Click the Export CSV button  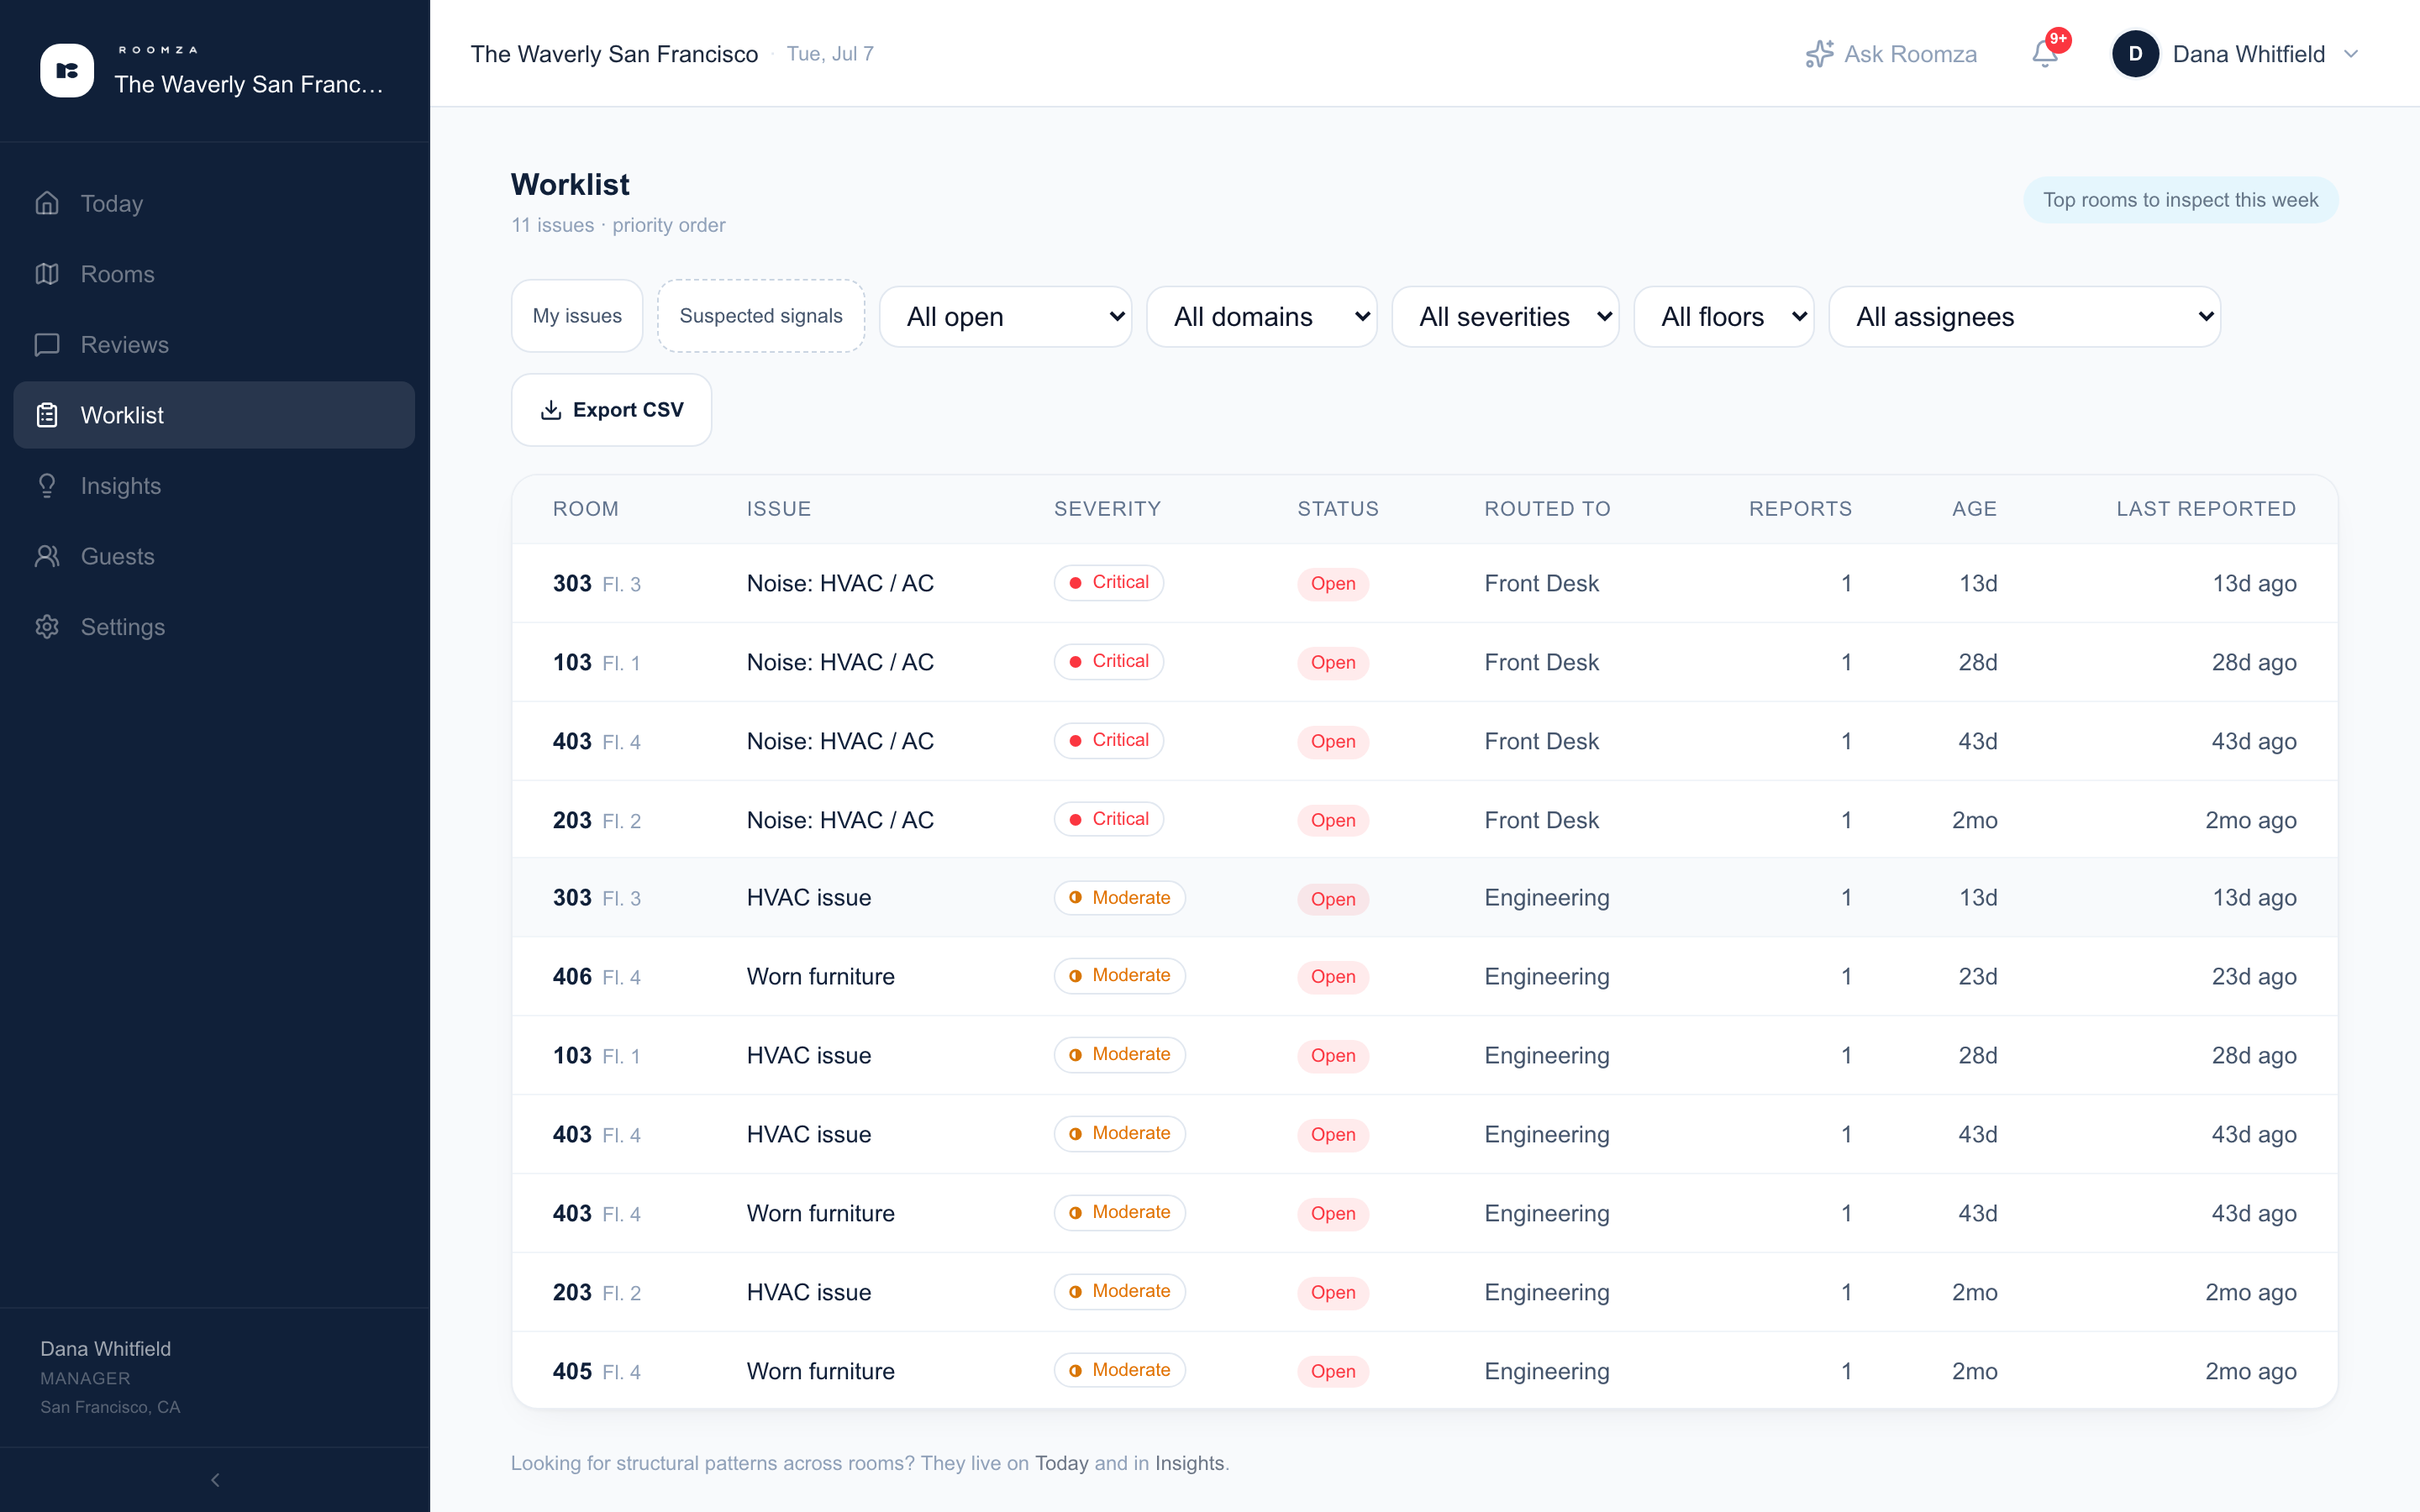[x=611, y=410]
